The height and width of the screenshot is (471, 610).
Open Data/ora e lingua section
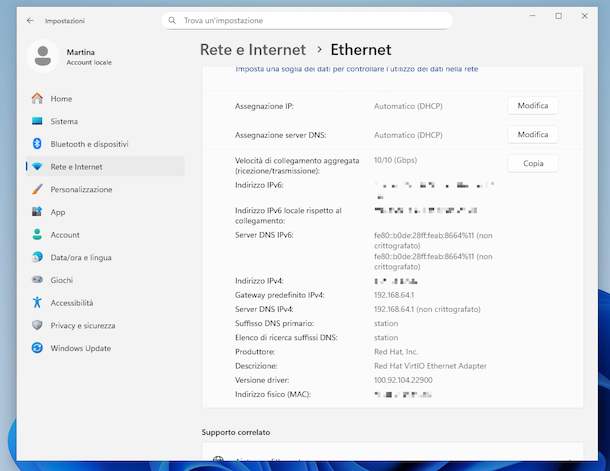click(x=105, y=257)
